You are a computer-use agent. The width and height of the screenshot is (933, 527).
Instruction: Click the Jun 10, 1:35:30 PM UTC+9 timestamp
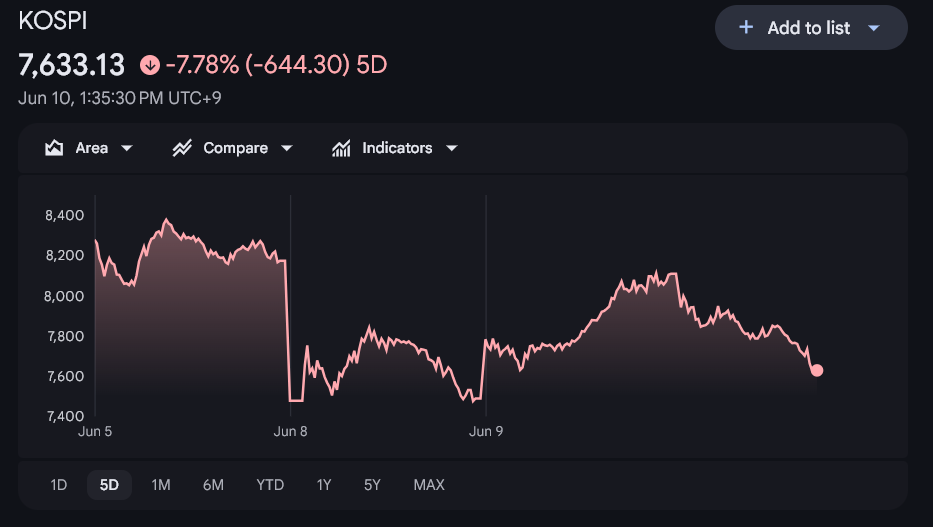pyautogui.click(x=120, y=98)
